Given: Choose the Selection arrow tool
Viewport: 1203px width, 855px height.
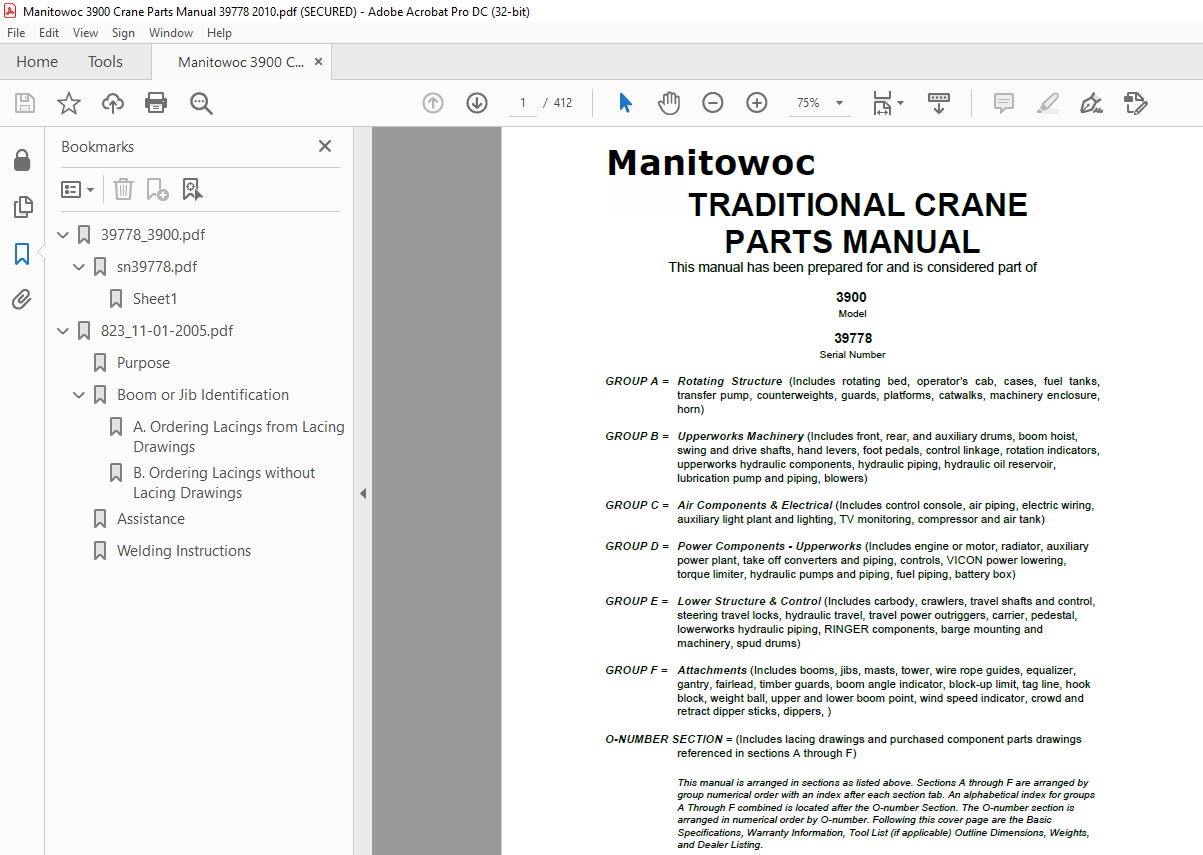Looking at the screenshot, I should click(x=626, y=103).
